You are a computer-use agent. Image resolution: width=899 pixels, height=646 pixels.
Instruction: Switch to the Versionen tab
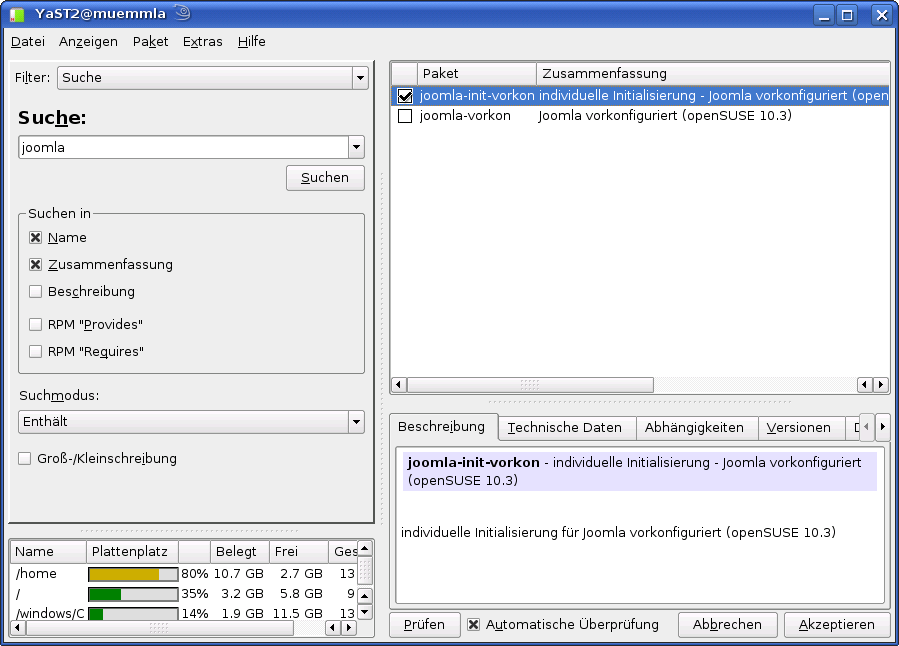802,428
